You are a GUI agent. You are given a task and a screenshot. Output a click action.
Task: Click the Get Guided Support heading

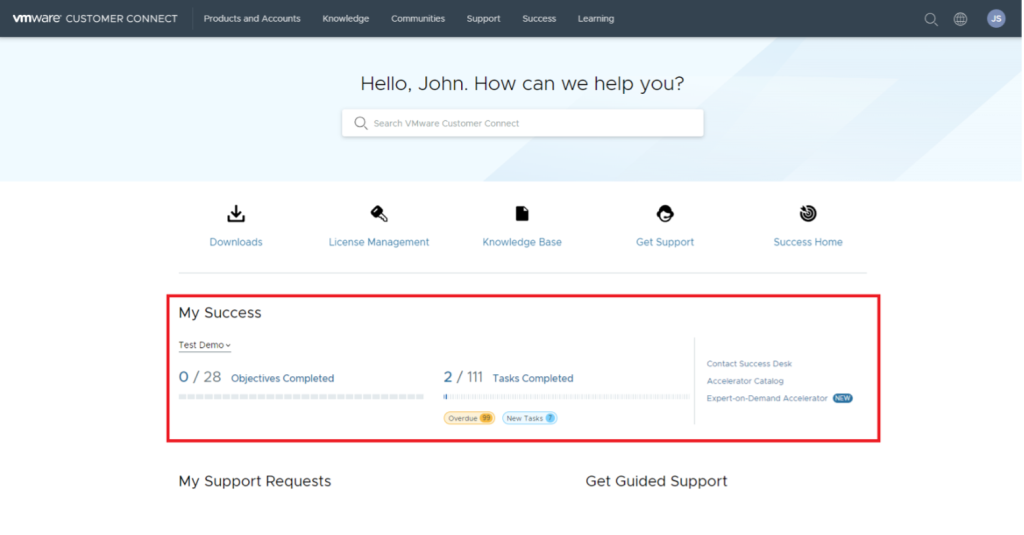656,481
